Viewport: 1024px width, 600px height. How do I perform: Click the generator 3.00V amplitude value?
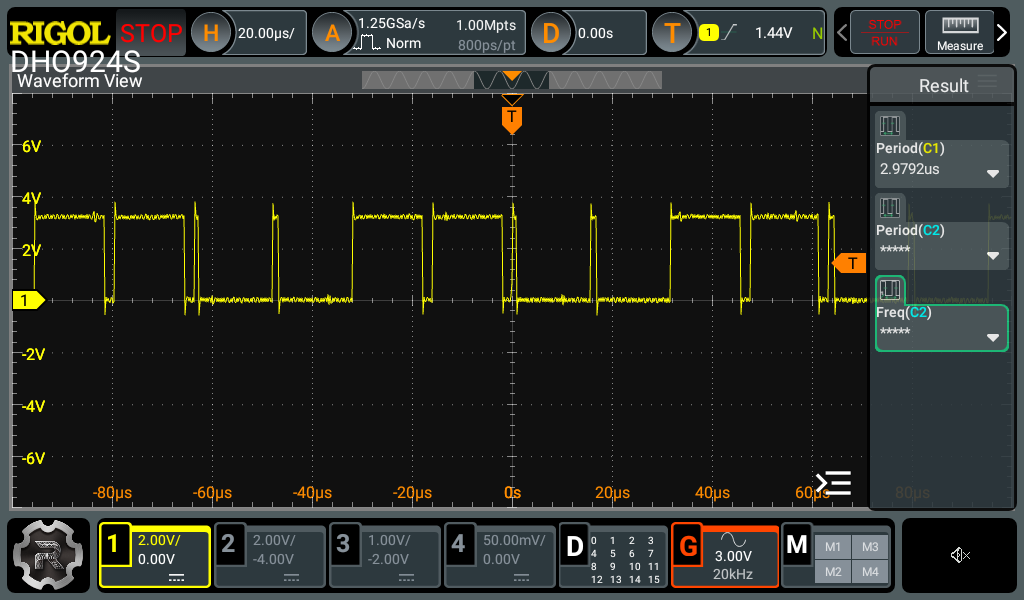click(x=733, y=556)
